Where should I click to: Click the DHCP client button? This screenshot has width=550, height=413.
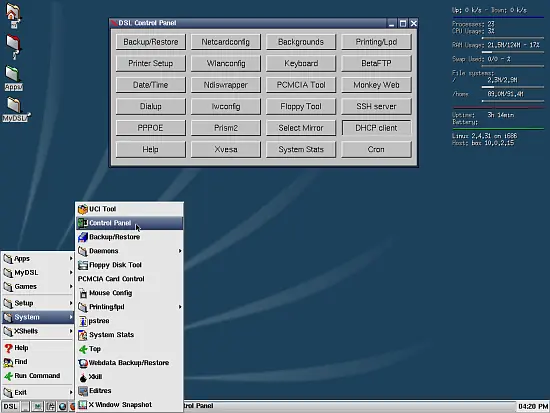pyautogui.click(x=376, y=128)
